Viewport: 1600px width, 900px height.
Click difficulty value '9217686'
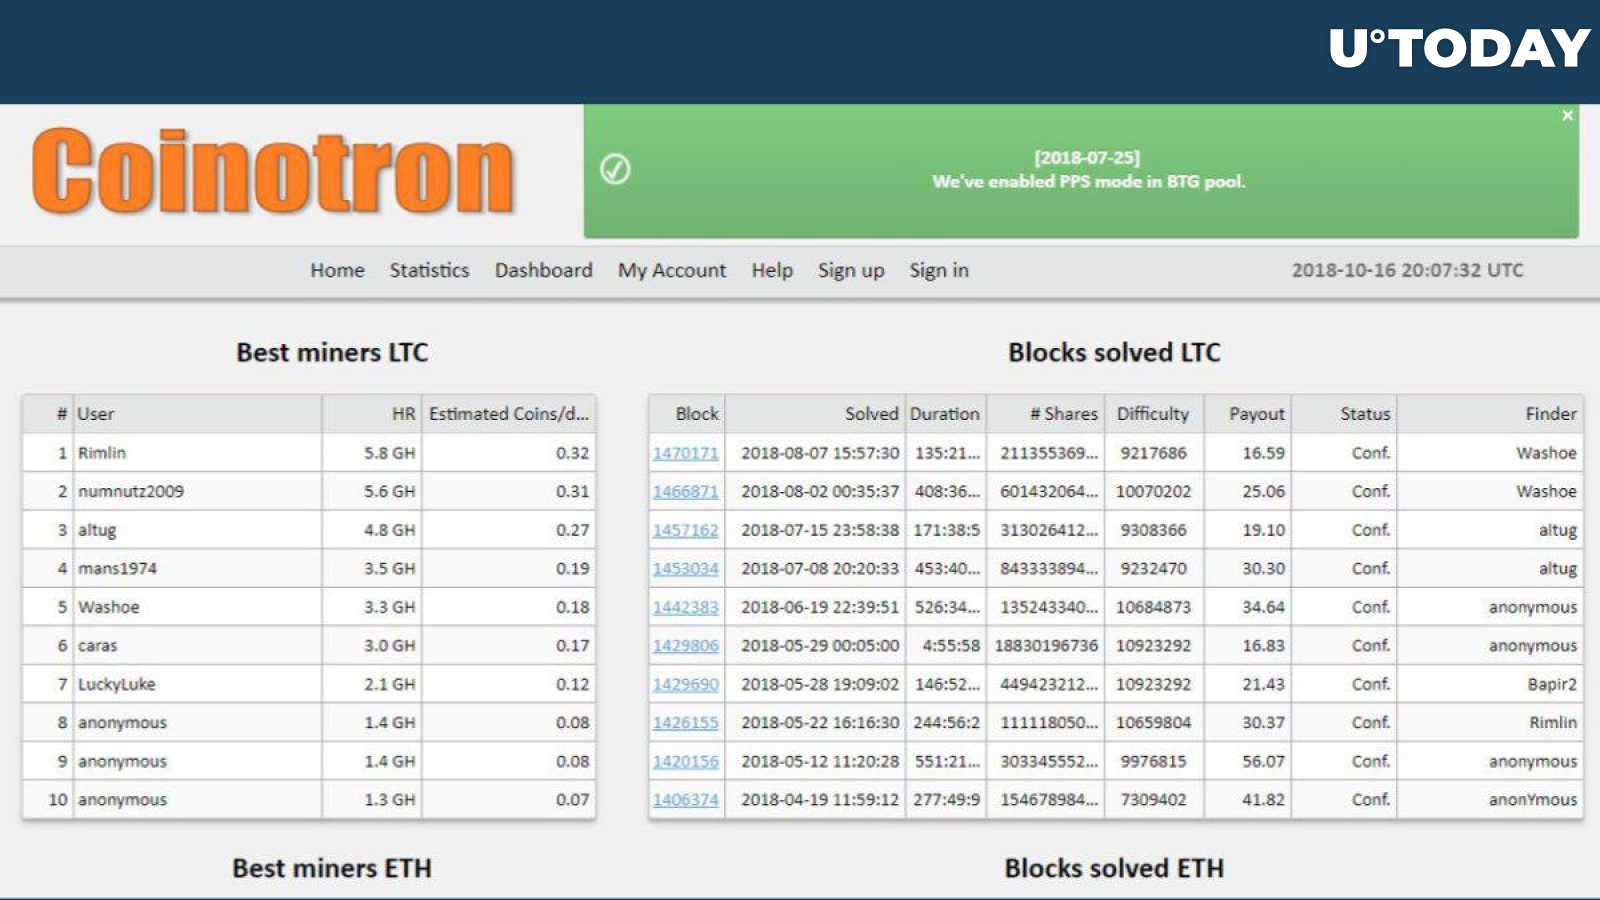click(1153, 453)
